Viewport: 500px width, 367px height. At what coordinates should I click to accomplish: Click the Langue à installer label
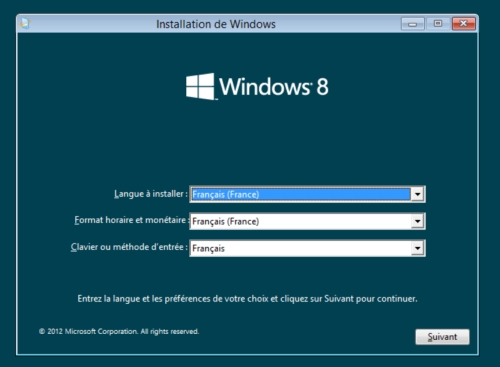151,194
